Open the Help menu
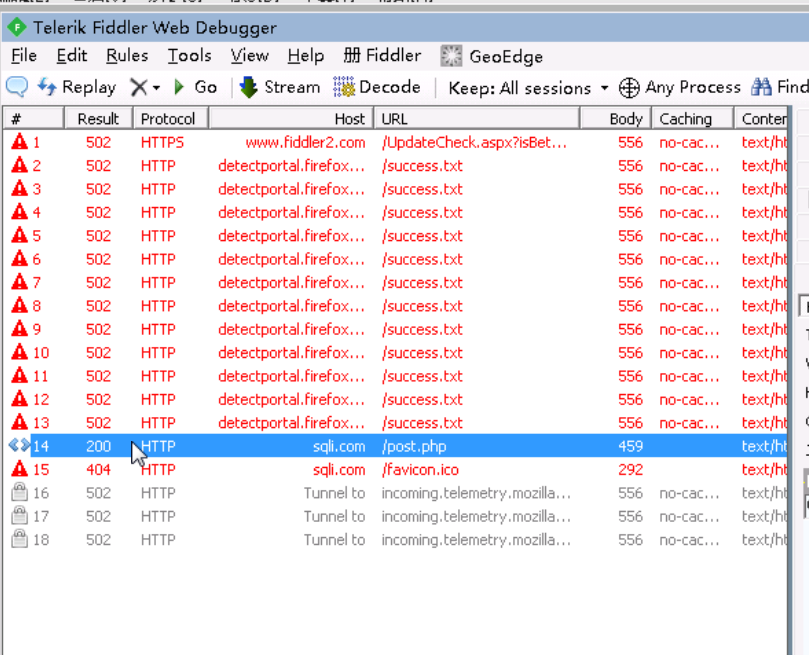Viewport: 809px width, 655px height. [x=305, y=55]
